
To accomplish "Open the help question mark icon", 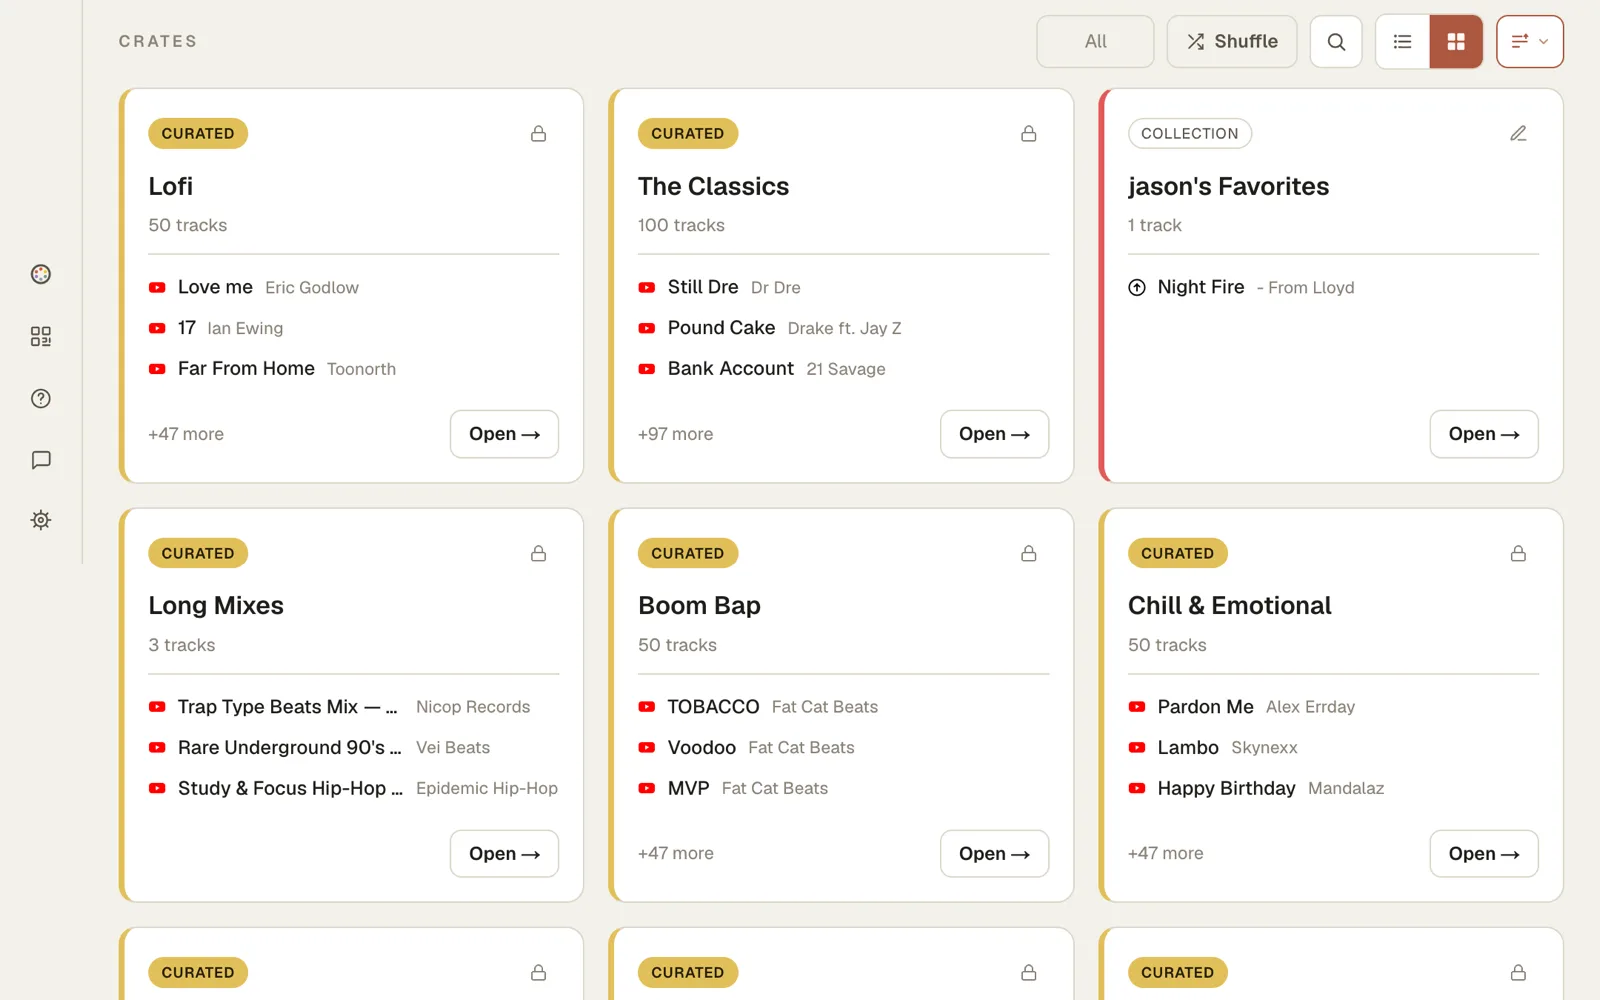I will (41, 398).
